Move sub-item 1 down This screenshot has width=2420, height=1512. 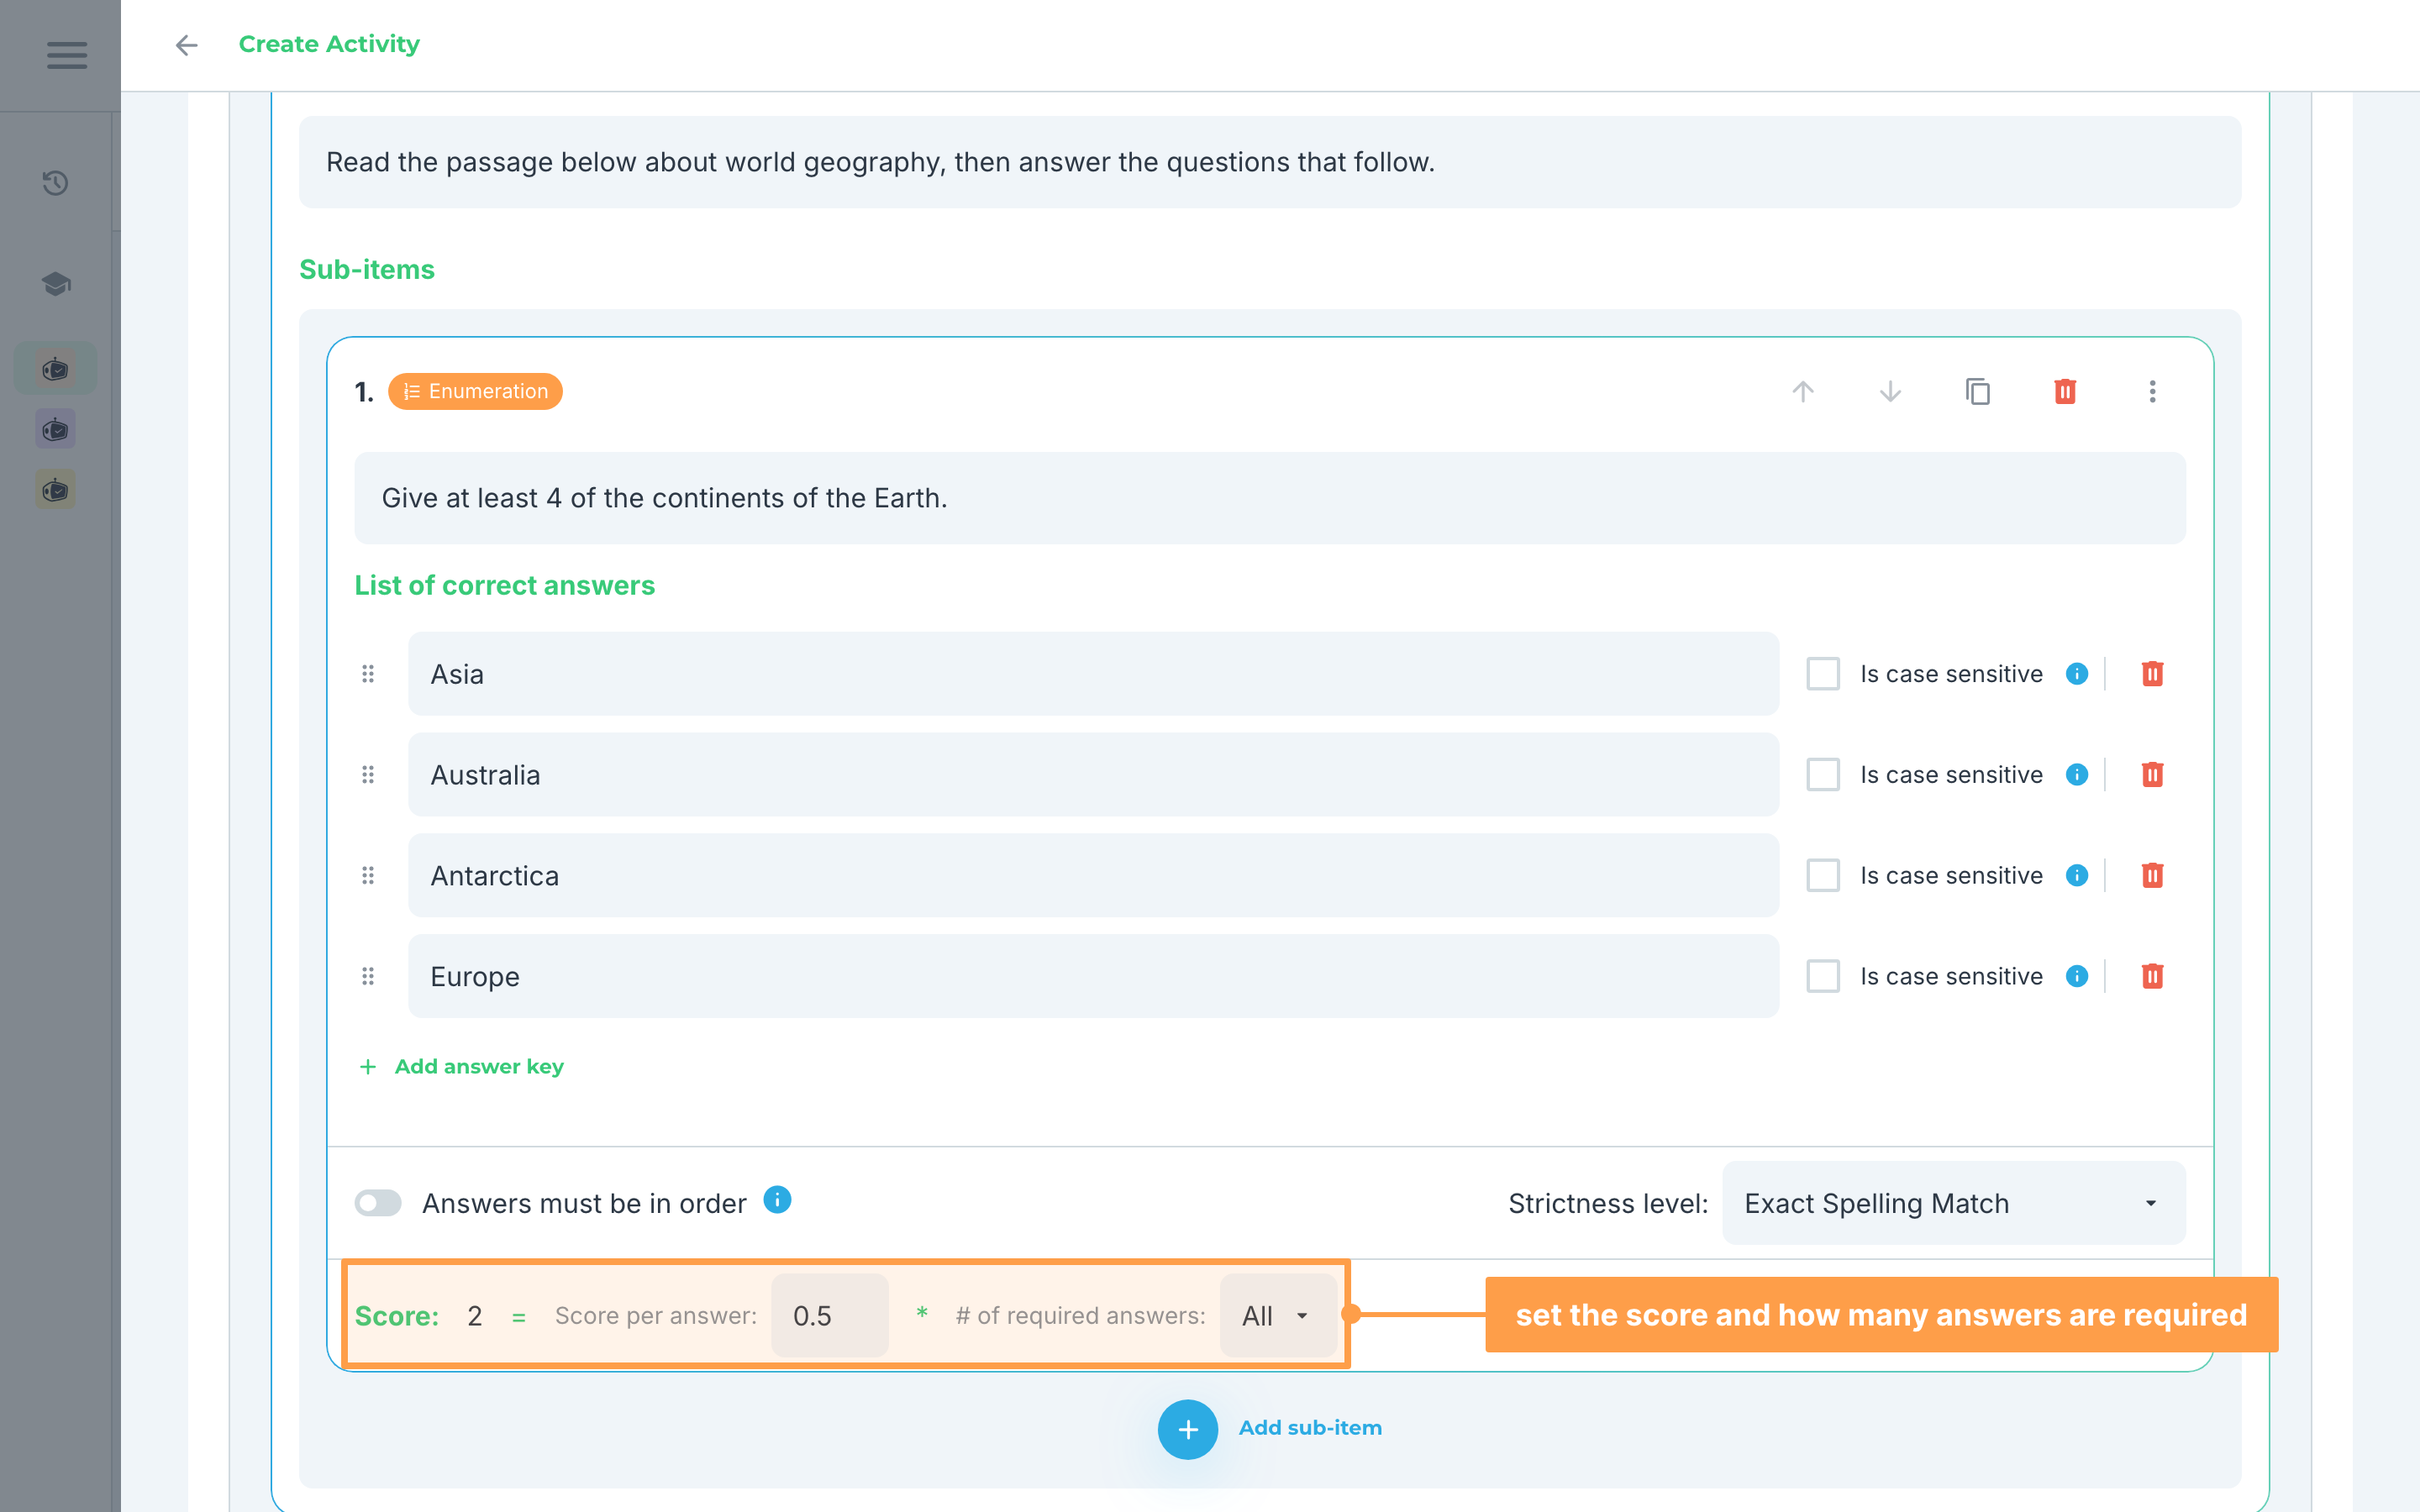(1890, 391)
